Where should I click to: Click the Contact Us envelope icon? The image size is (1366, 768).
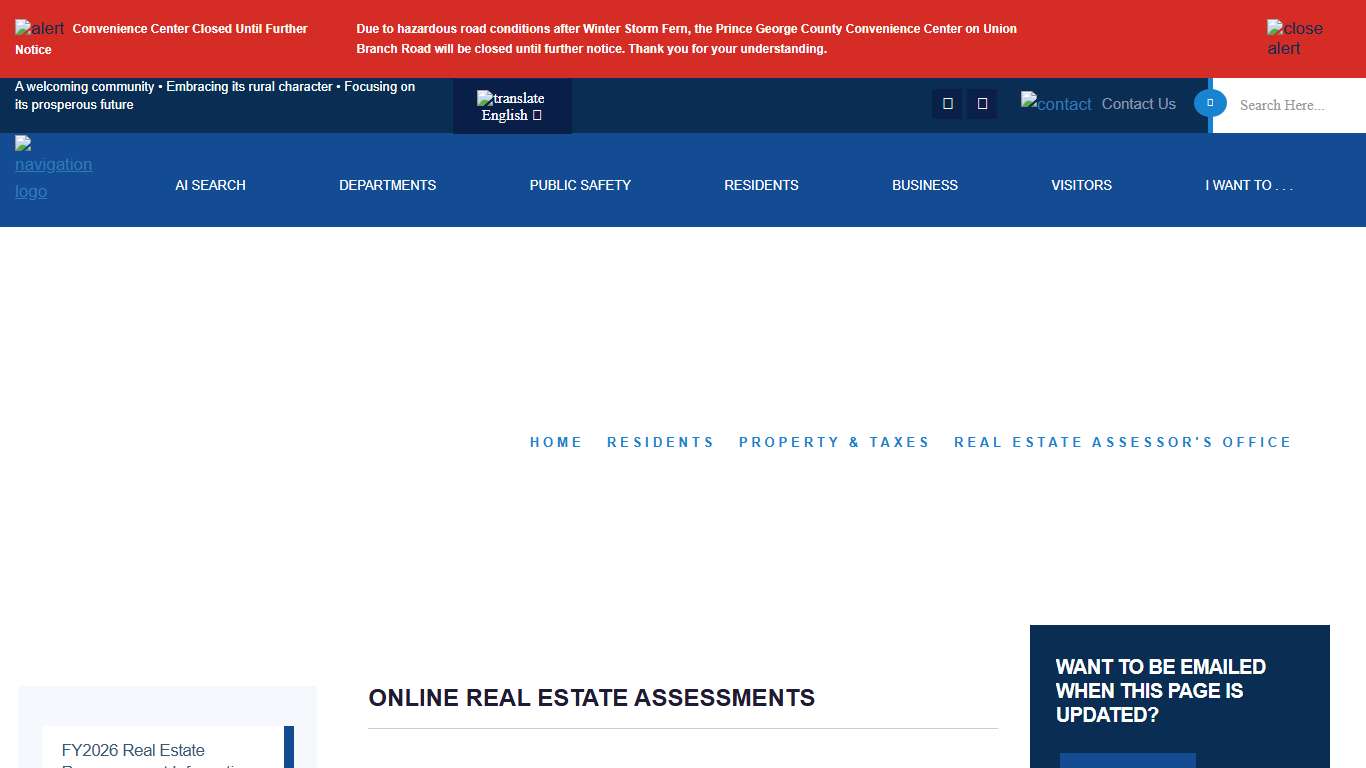point(1056,103)
